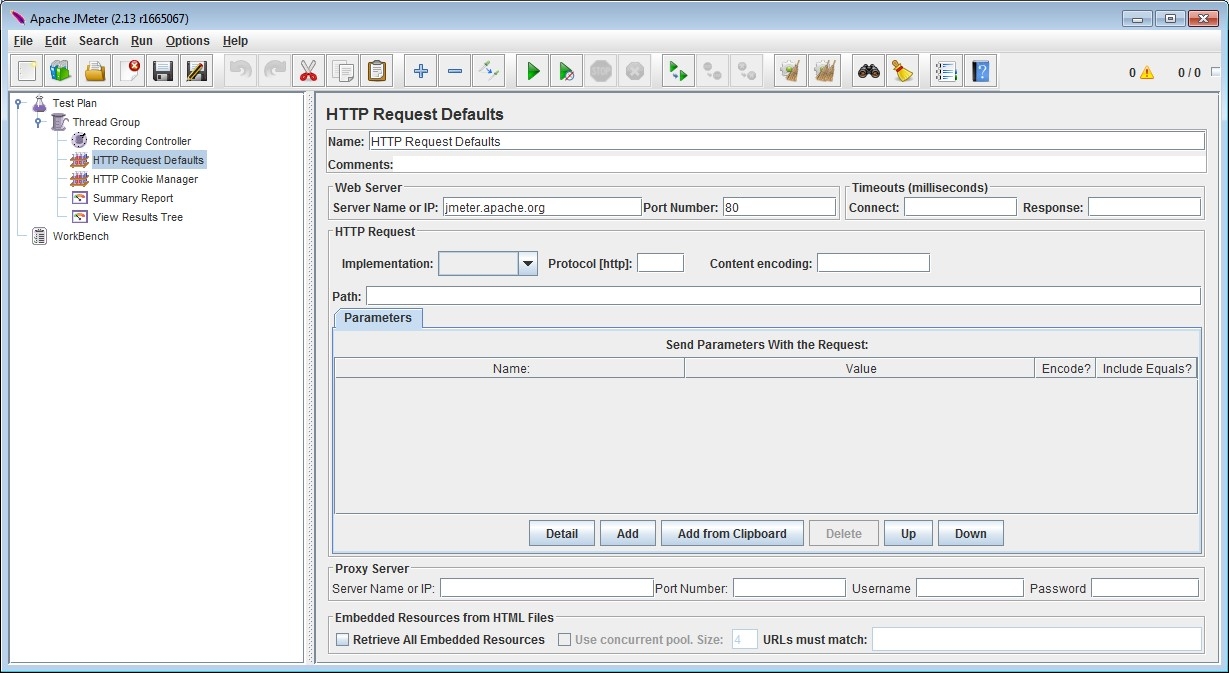Open the File menu
The height and width of the screenshot is (673, 1229).
[x=23, y=41]
